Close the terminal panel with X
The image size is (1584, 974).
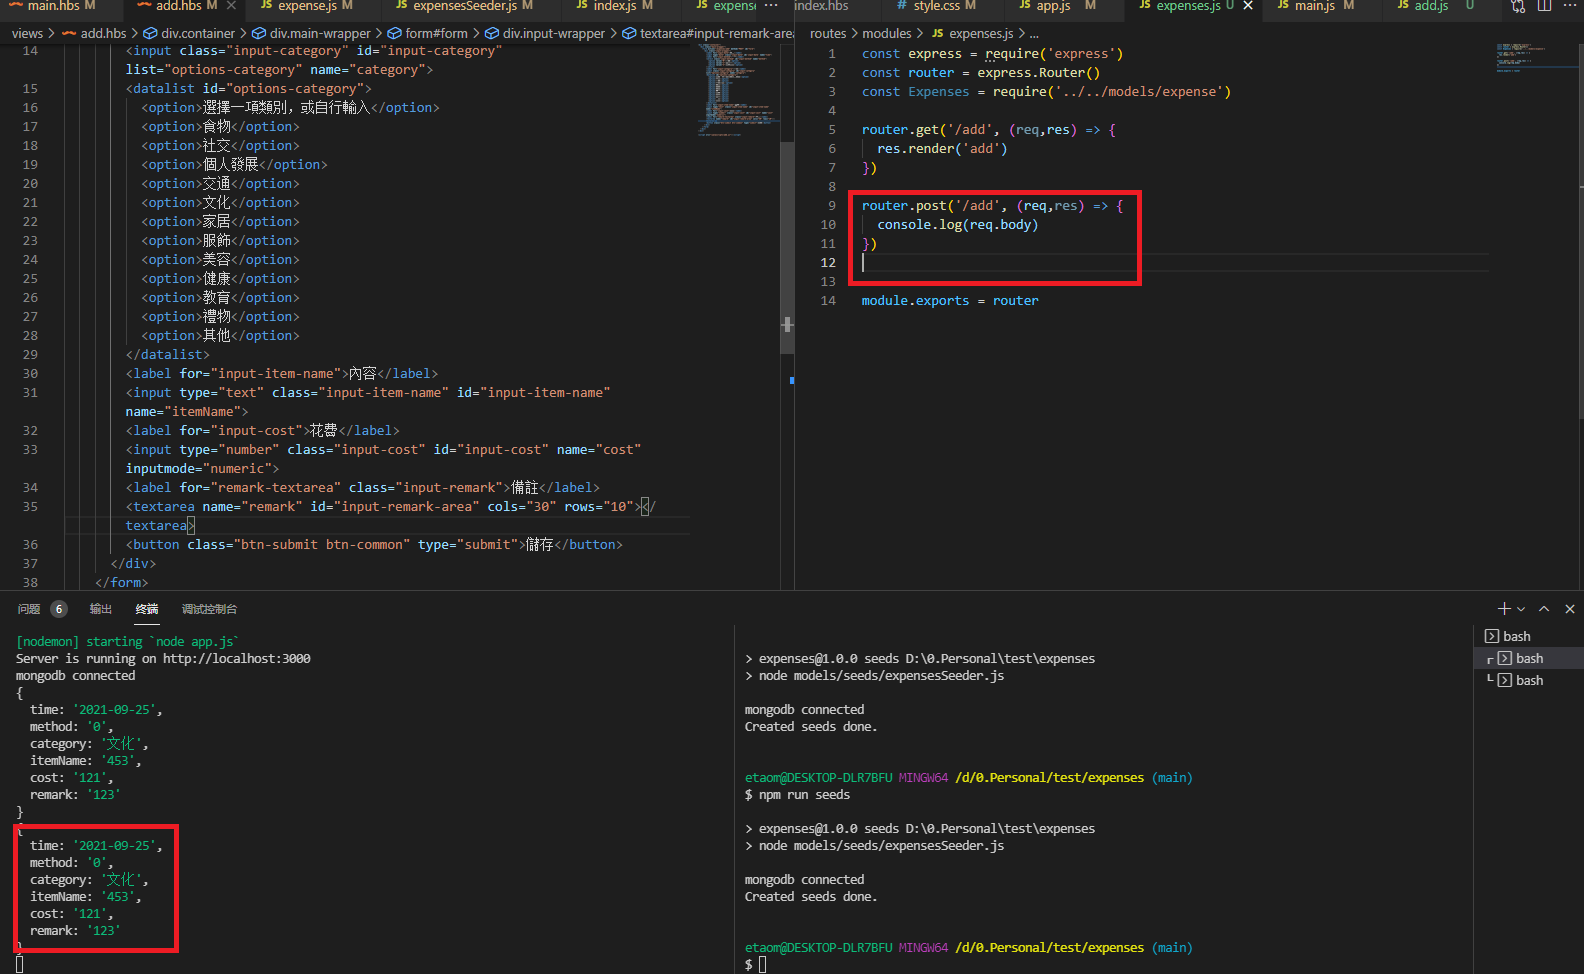(x=1570, y=609)
